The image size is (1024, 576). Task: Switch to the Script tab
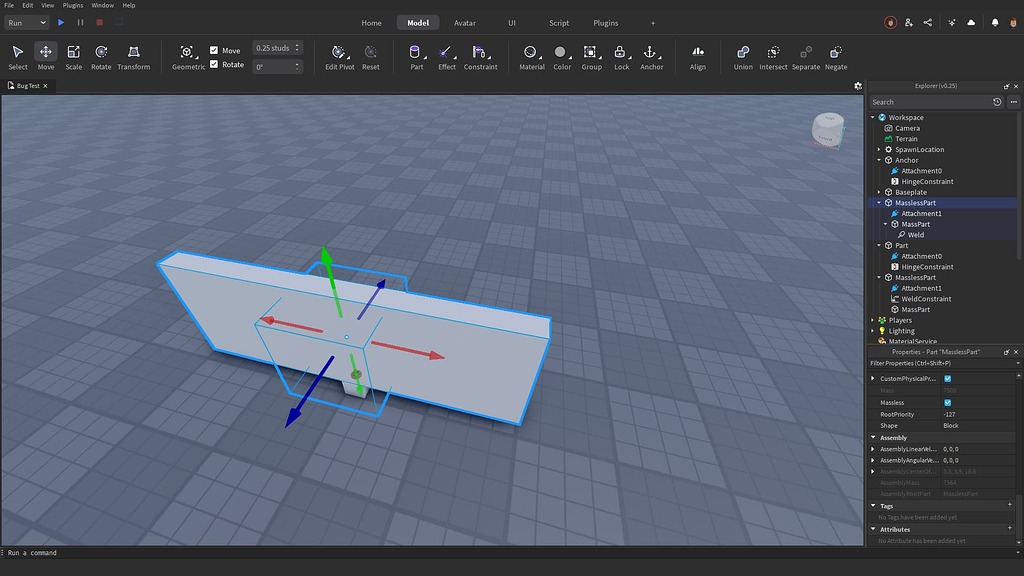click(559, 23)
